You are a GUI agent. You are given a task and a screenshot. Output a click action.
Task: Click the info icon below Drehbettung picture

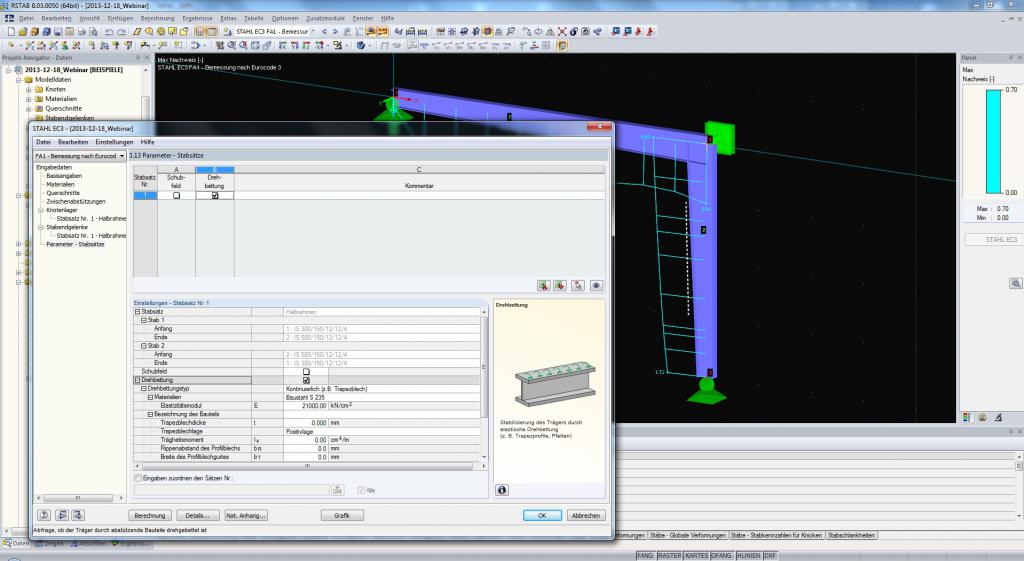click(502, 490)
